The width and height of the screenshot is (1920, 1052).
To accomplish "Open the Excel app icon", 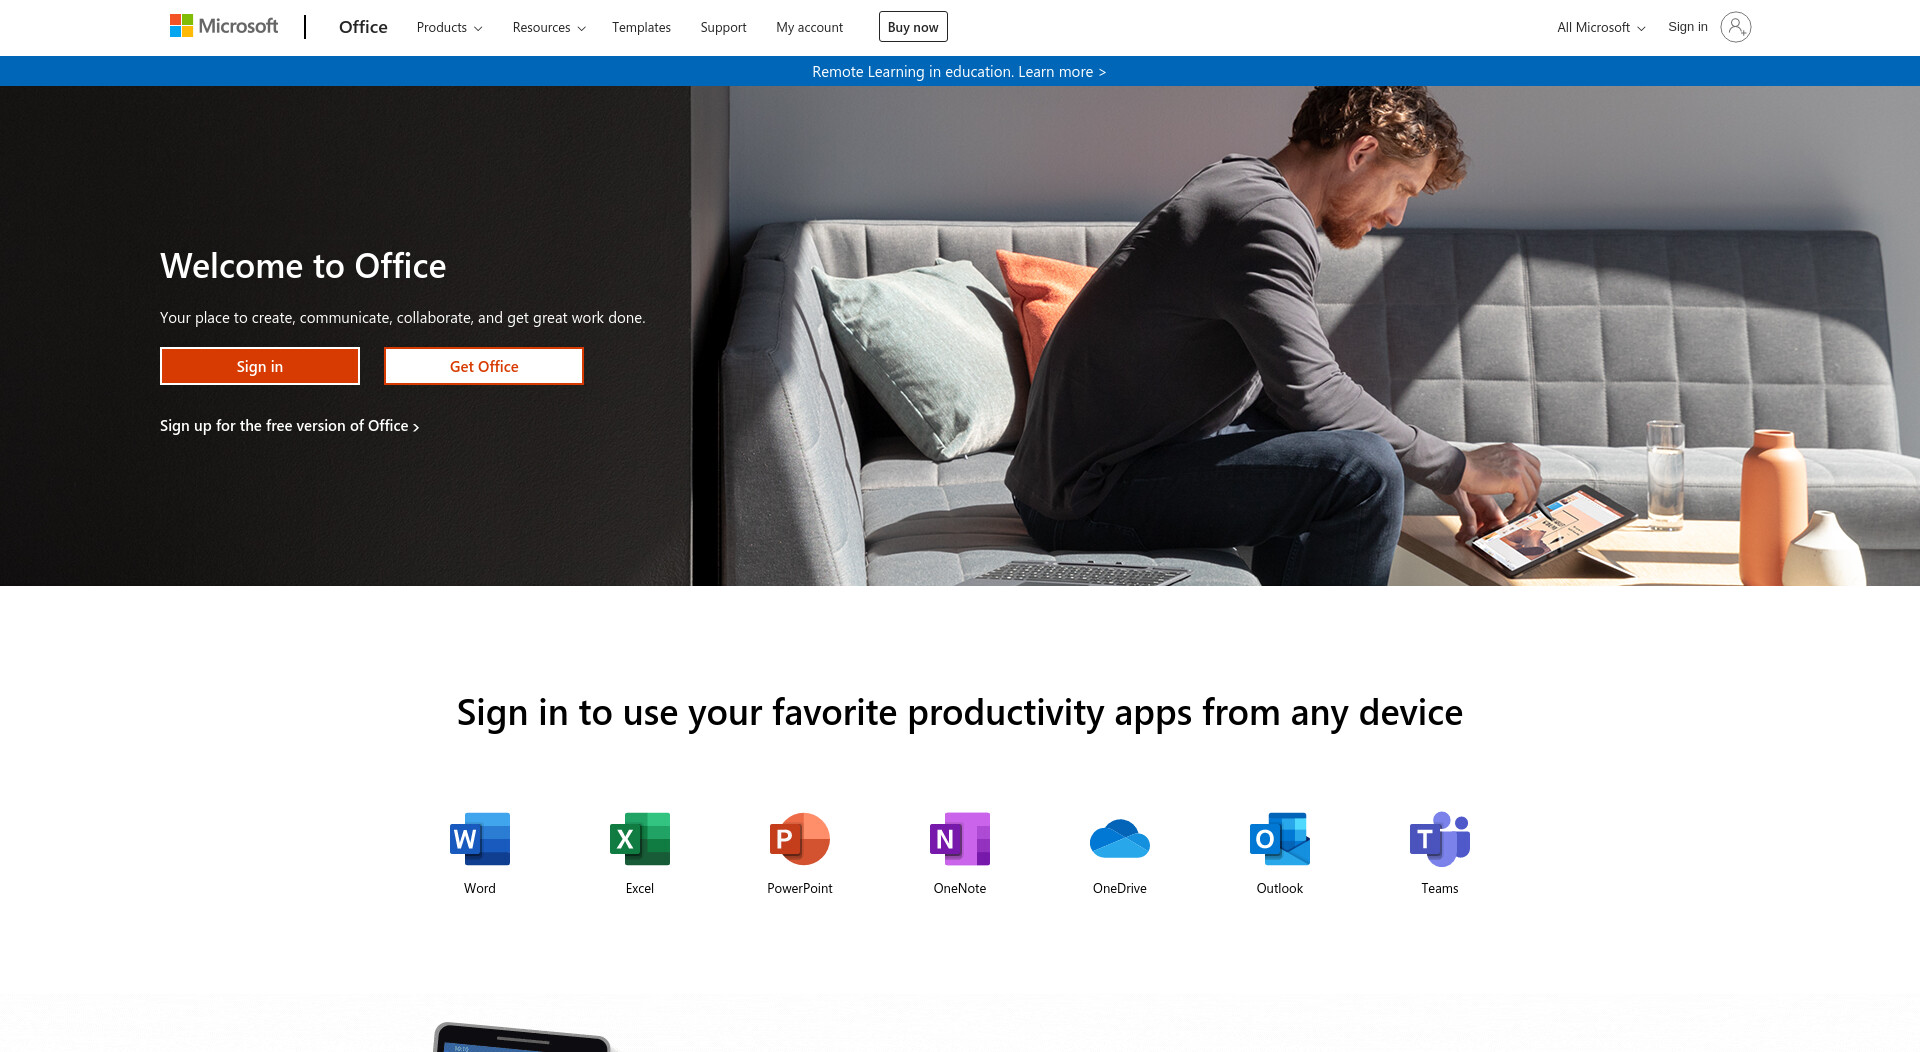I will [640, 838].
